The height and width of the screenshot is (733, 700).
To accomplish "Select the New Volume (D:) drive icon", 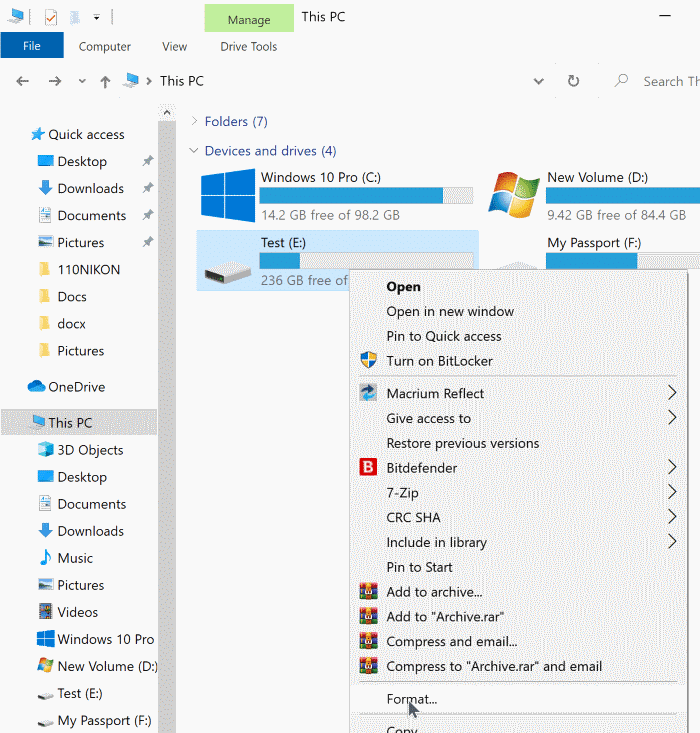I will click(514, 195).
